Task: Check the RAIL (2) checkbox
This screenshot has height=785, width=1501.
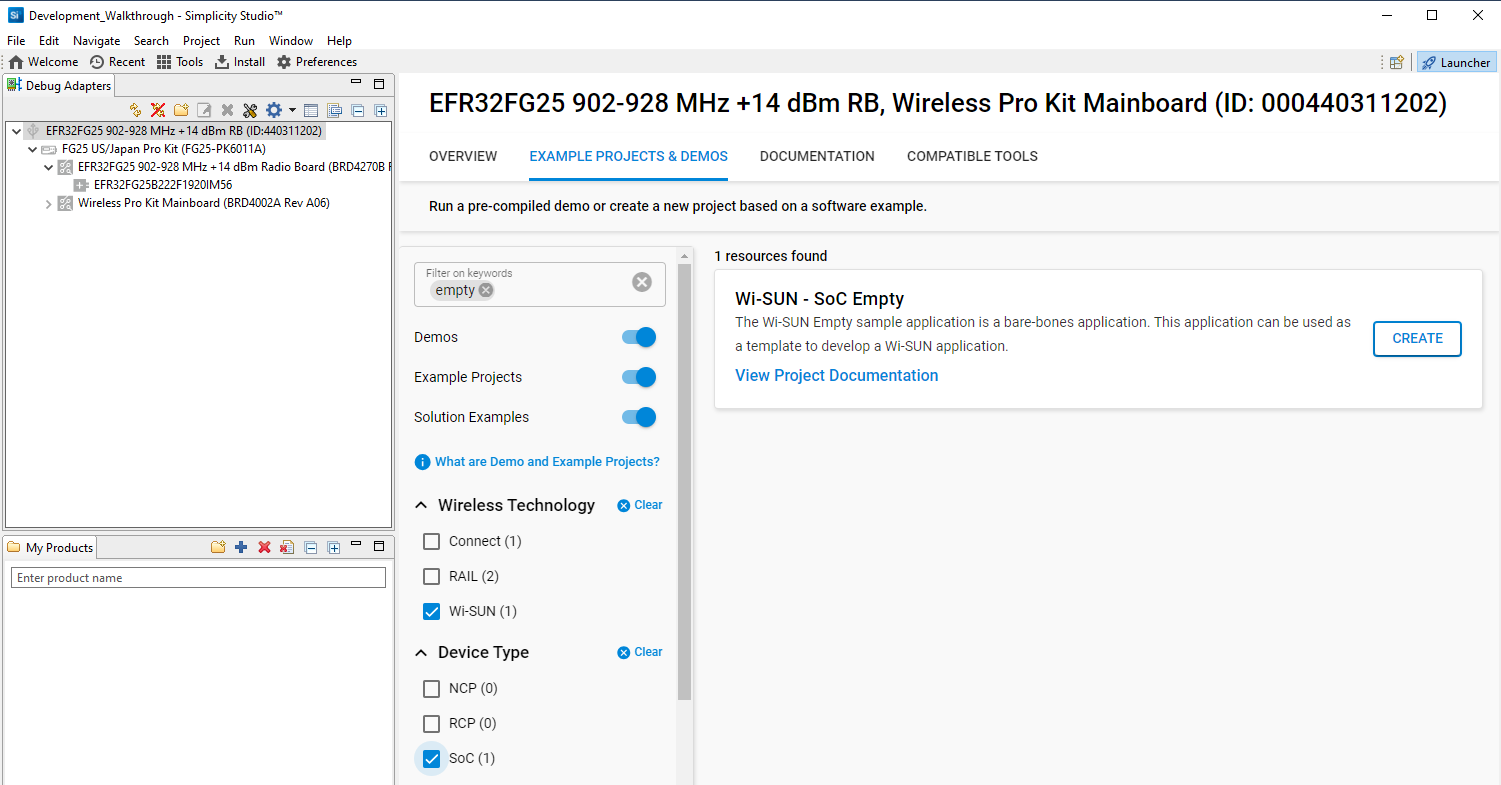Action: point(432,576)
